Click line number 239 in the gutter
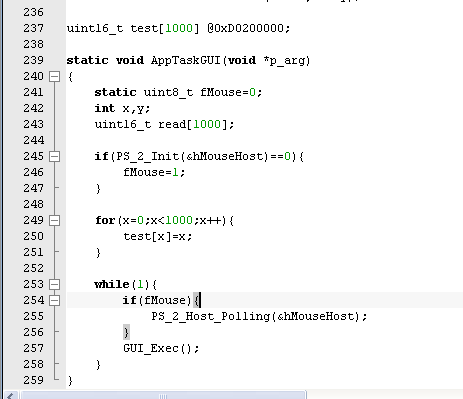463x399 pixels. 33,60
